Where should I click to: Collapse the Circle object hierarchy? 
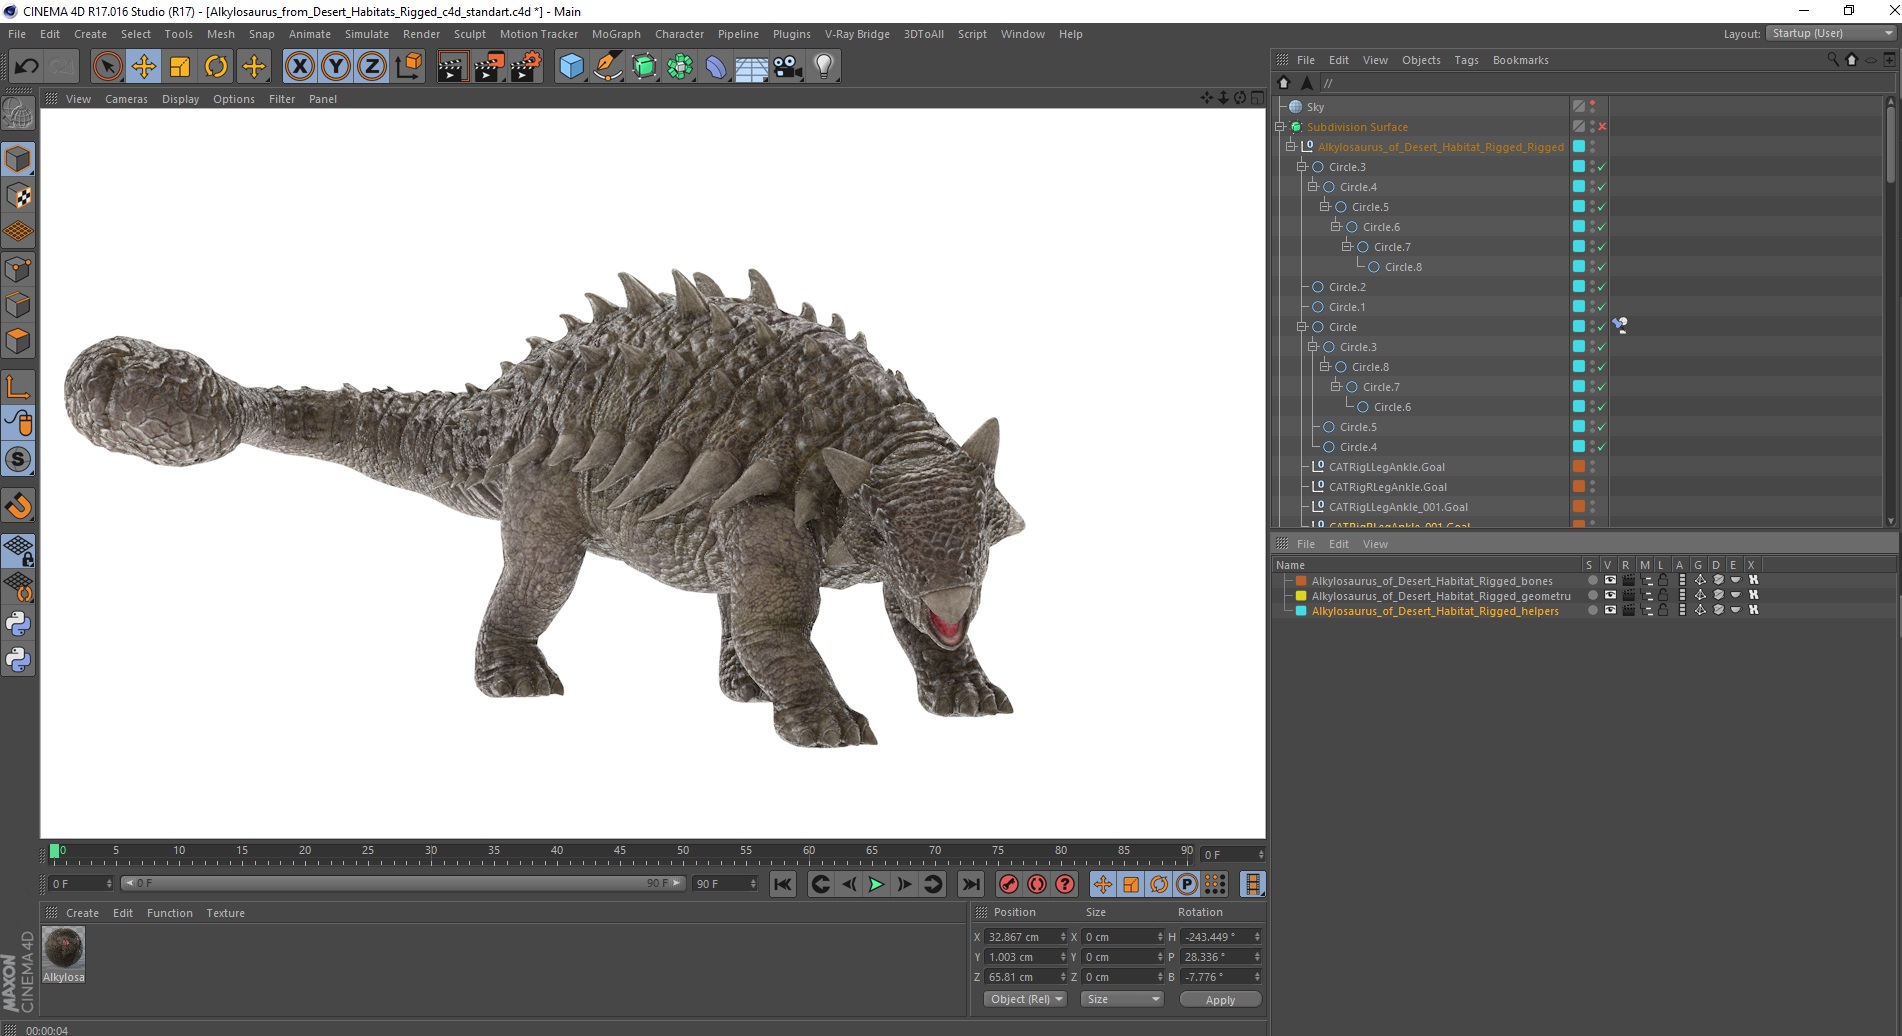point(1302,327)
